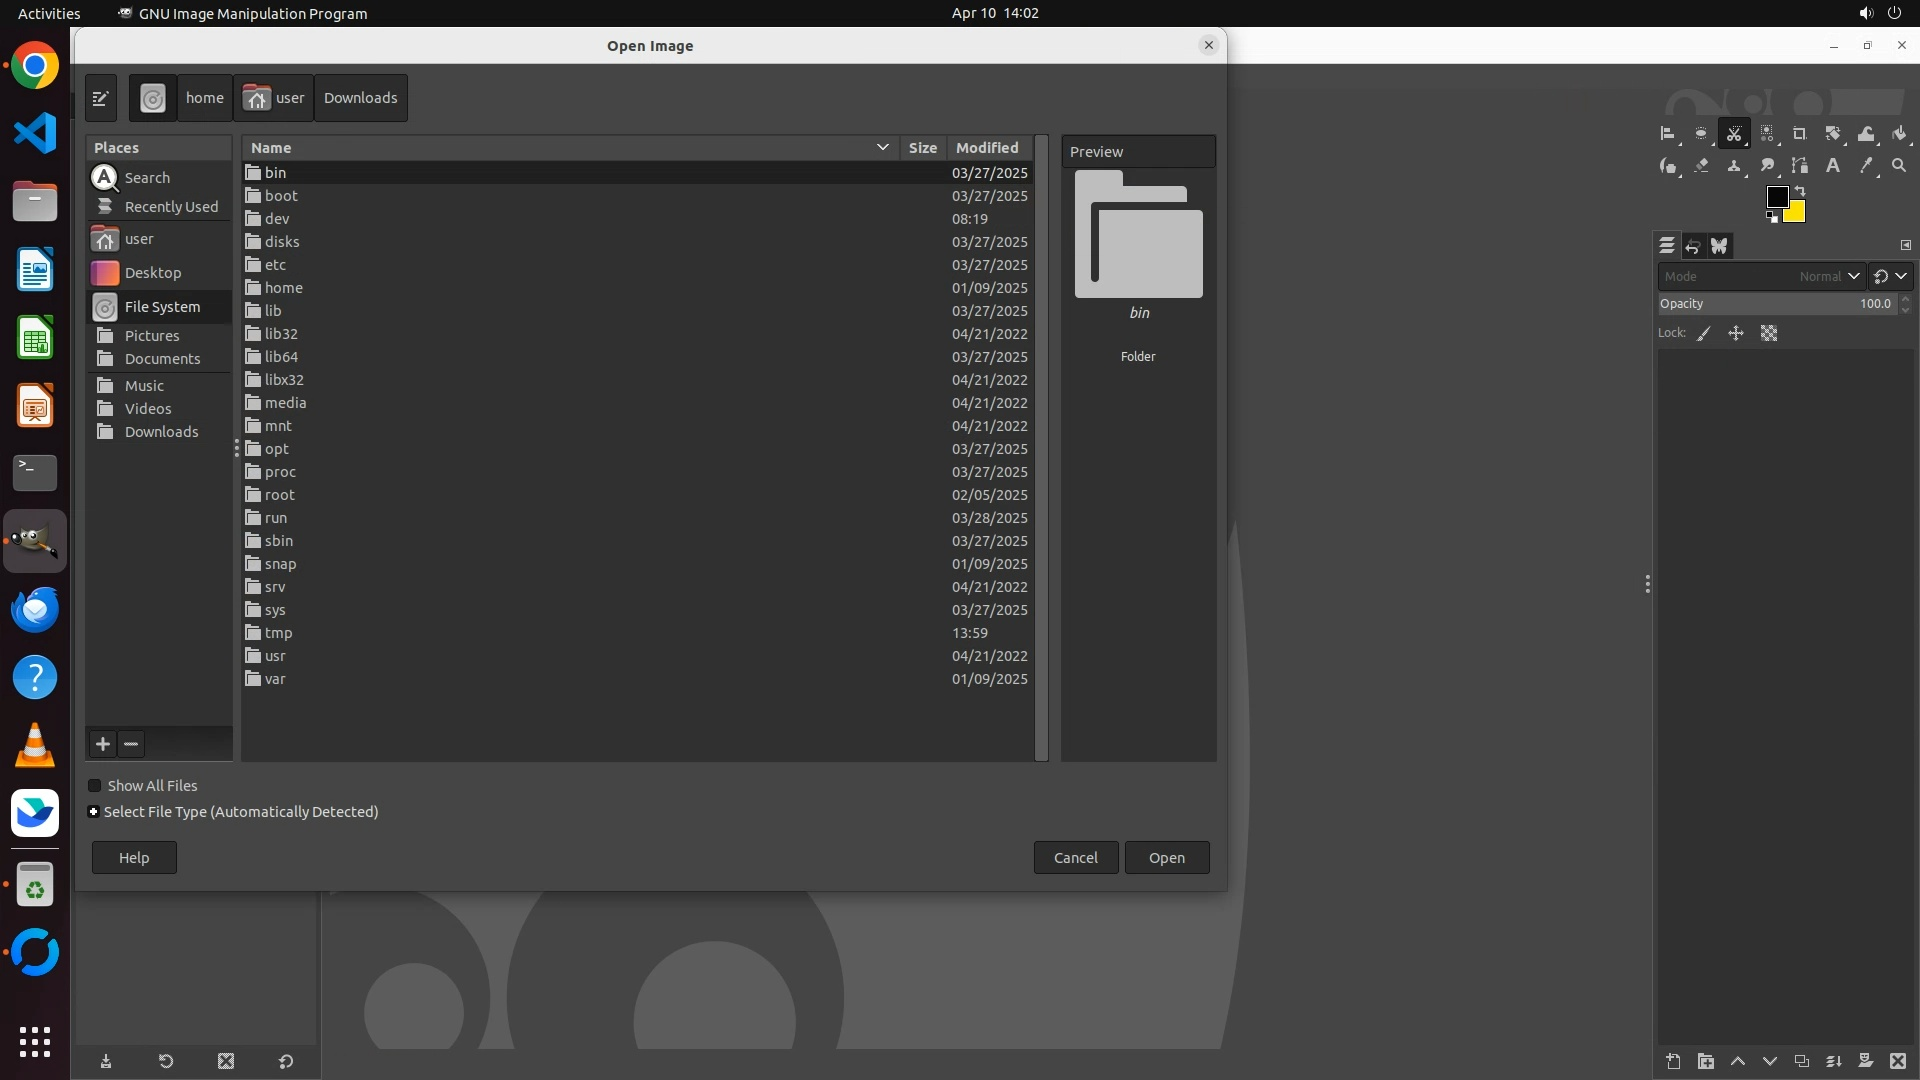
Task: Expand Select File Type section
Action: click(x=94, y=812)
